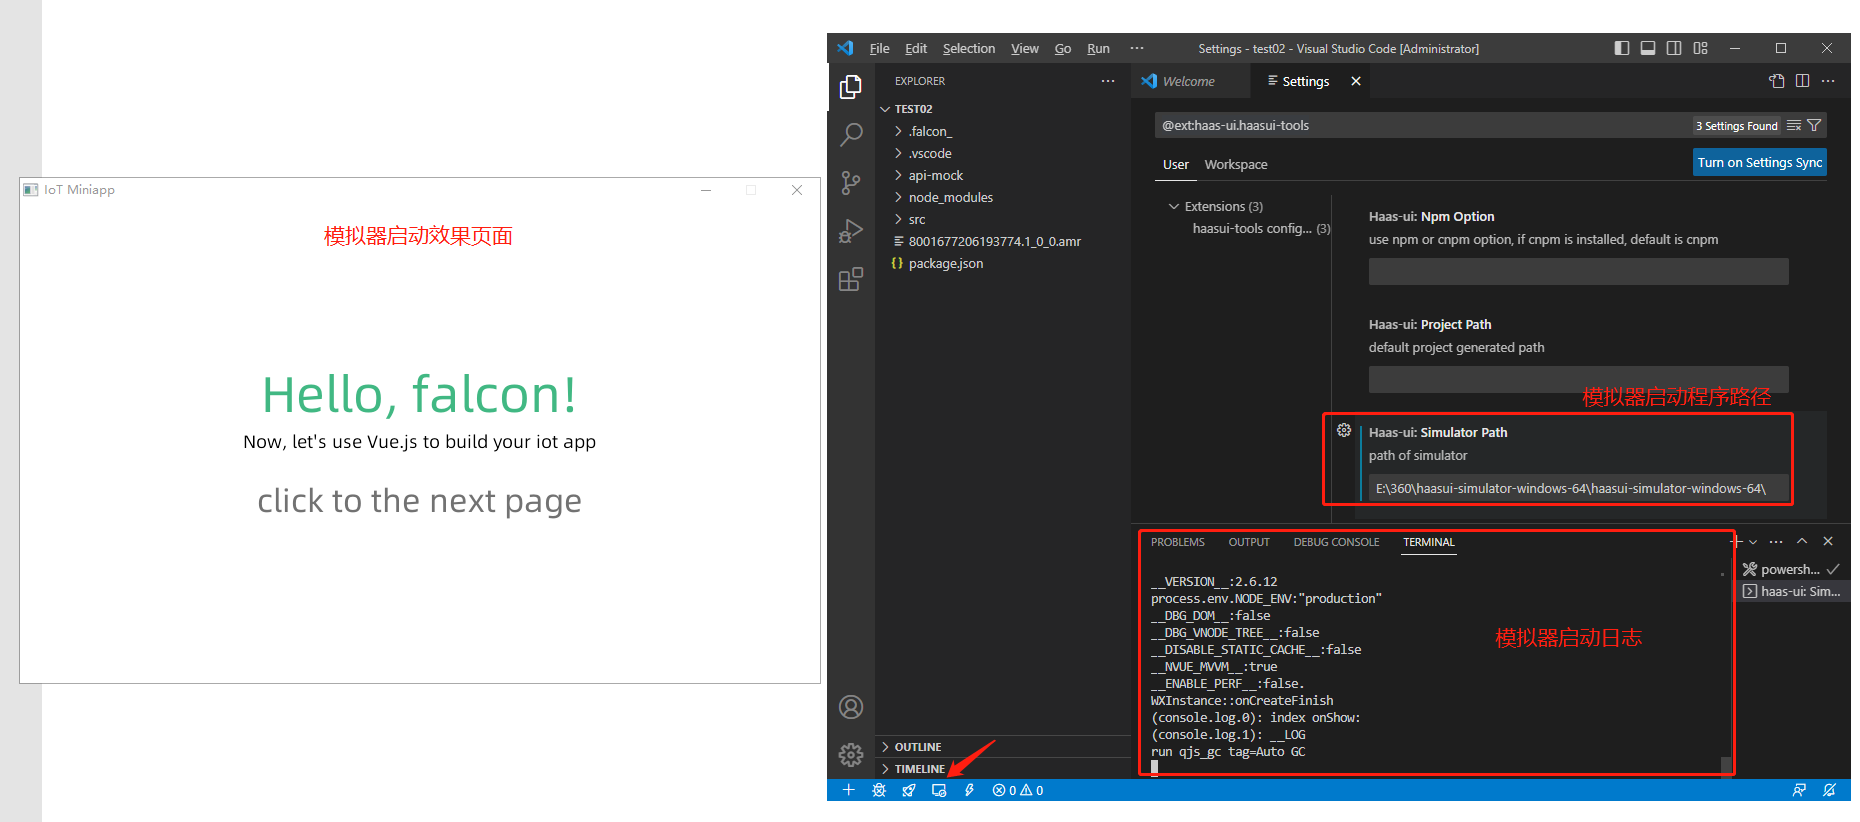Open the Manage gear in activity bar
This screenshot has height=822, width=1860.
pyautogui.click(x=851, y=755)
